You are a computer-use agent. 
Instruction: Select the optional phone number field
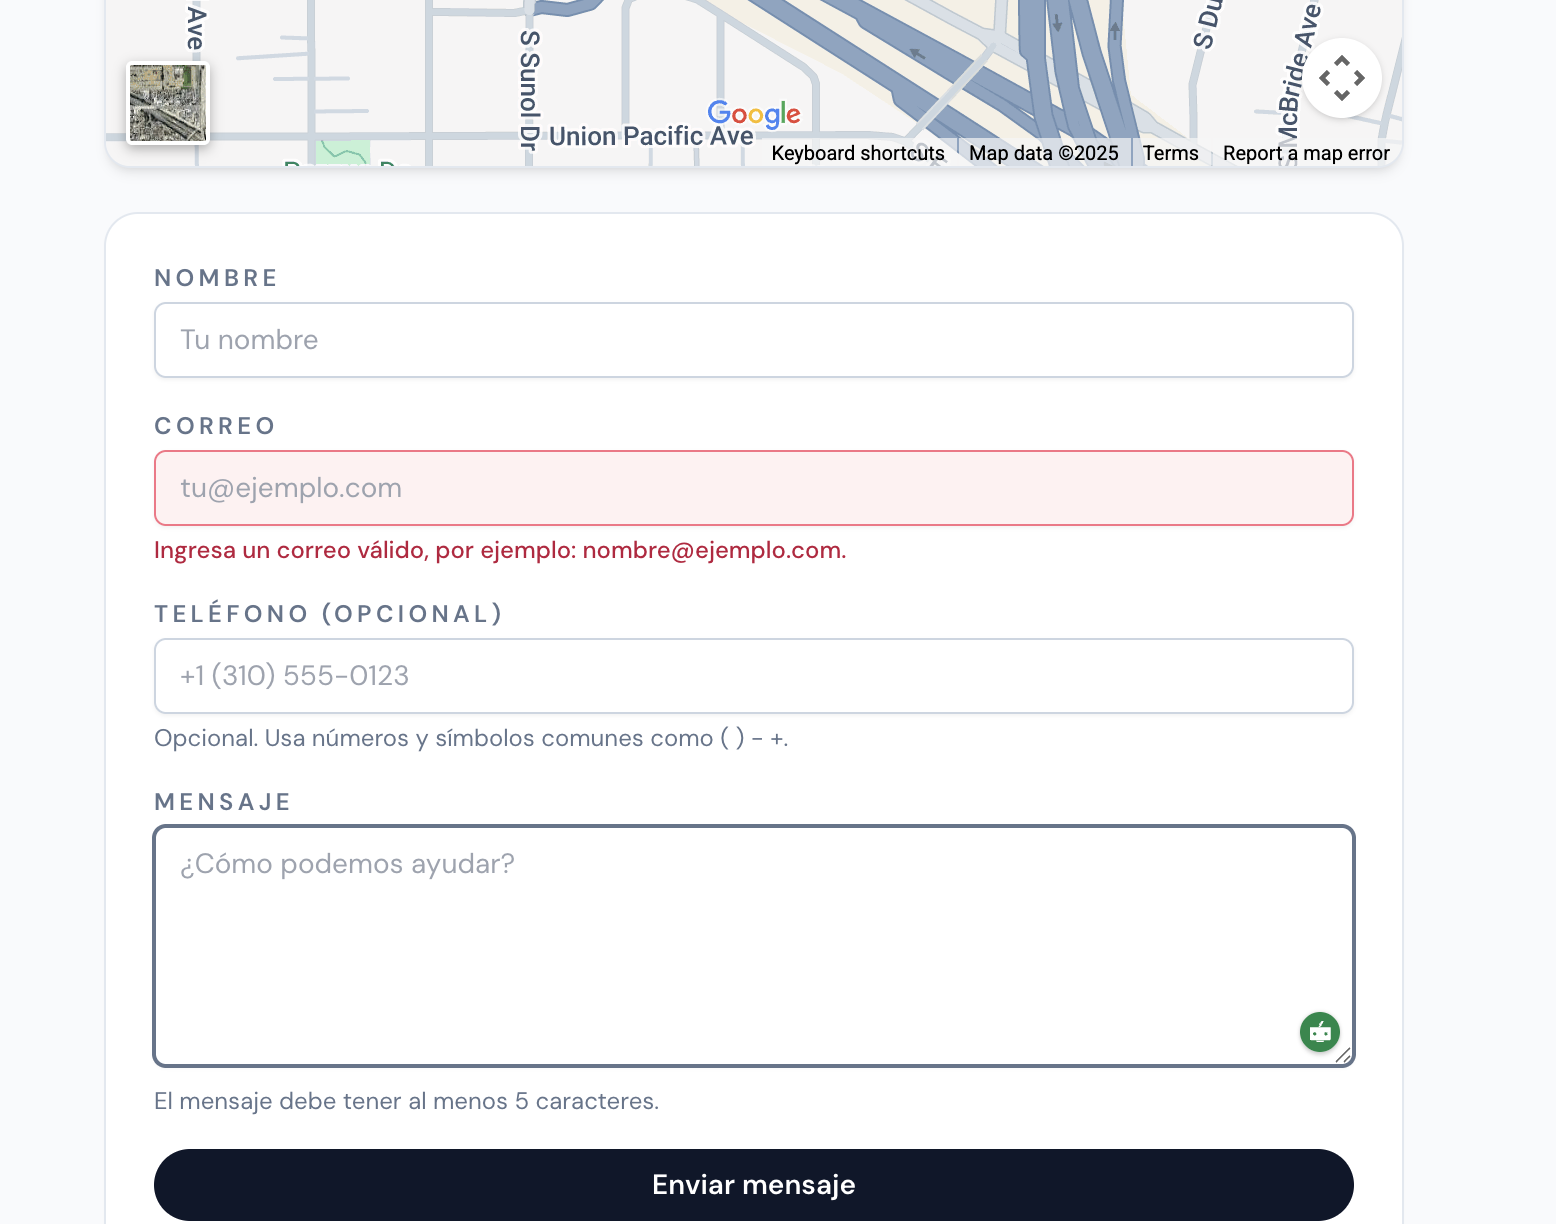click(753, 676)
